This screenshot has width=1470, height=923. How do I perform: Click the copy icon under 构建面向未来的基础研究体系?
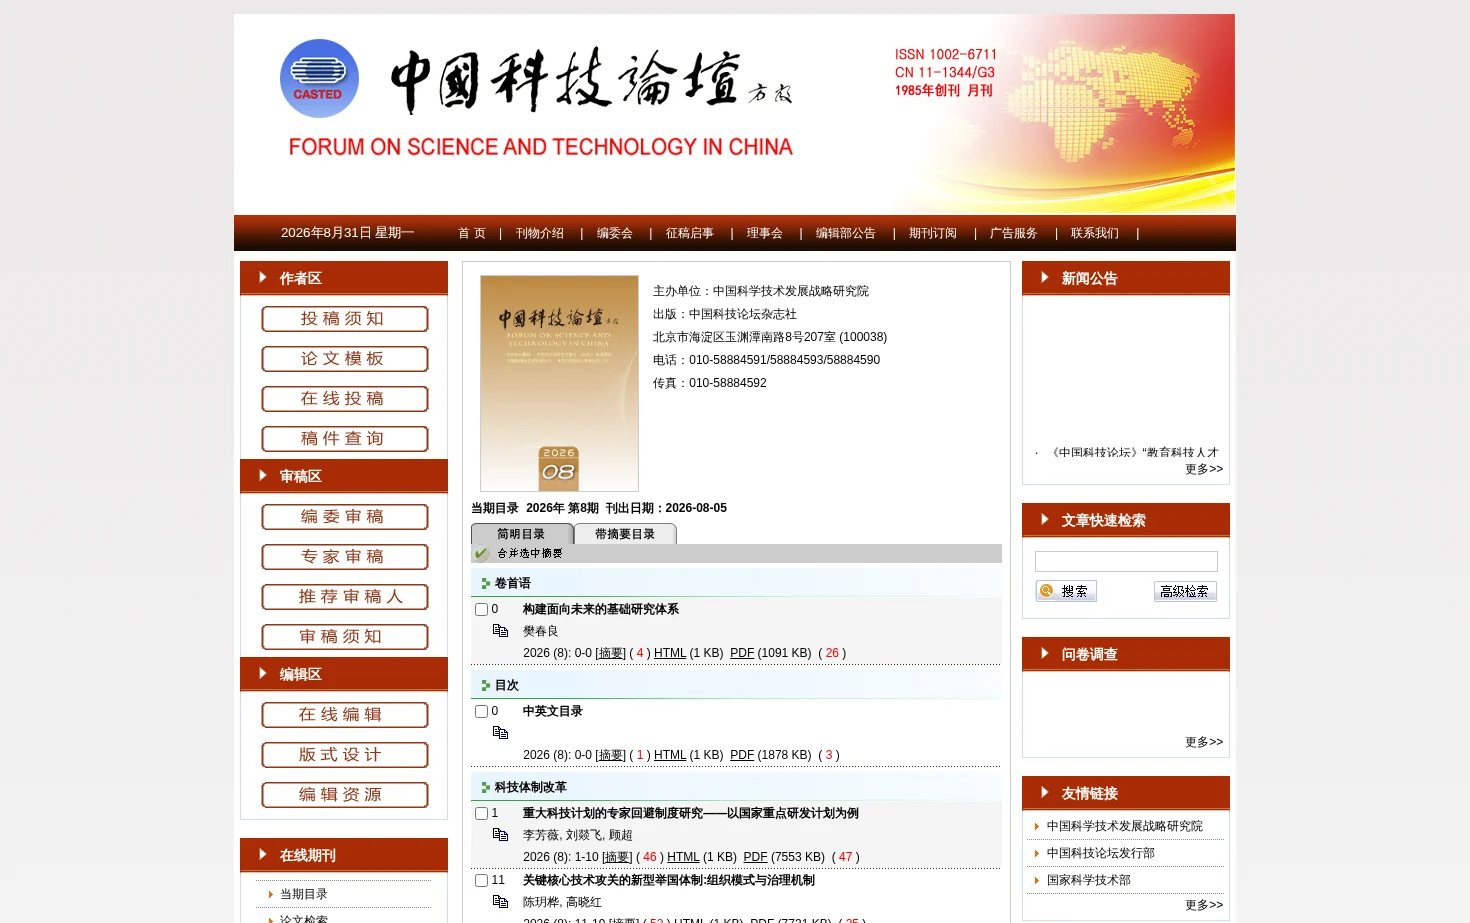tap(500, 631)
